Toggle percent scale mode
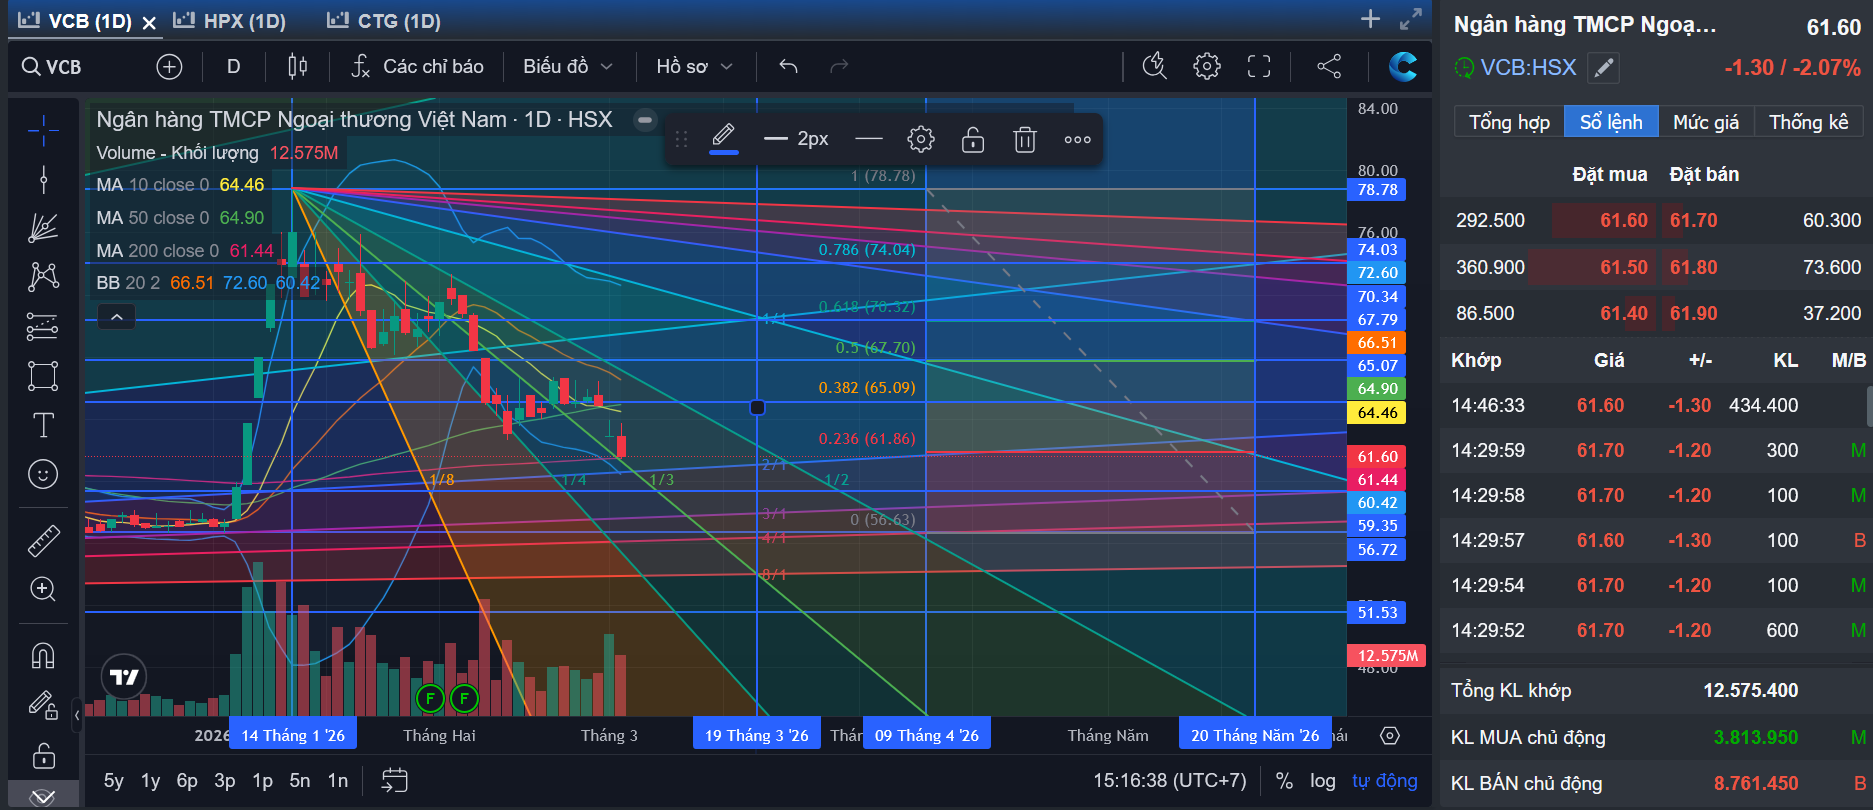Screen dimensions: 1873x810 [1285, 780]
